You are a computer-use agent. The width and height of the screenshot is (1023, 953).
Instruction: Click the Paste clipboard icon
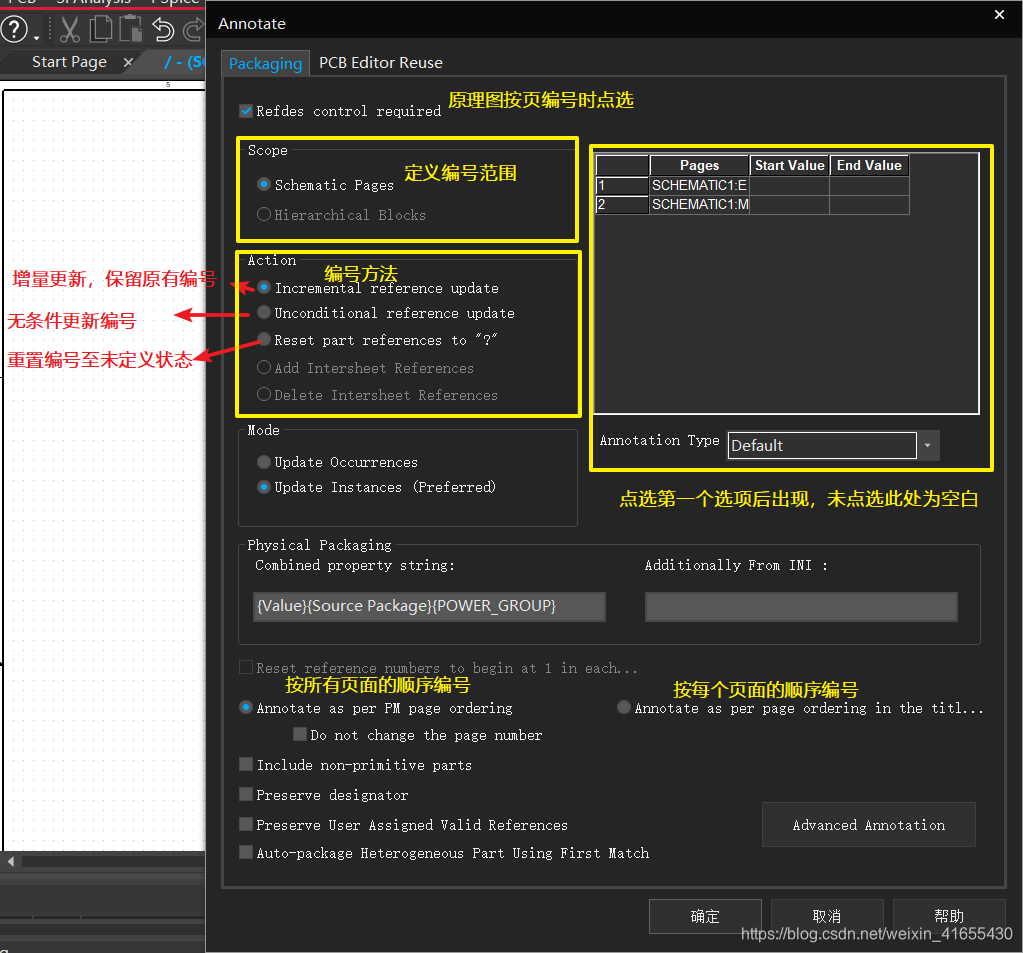(131, 29)
